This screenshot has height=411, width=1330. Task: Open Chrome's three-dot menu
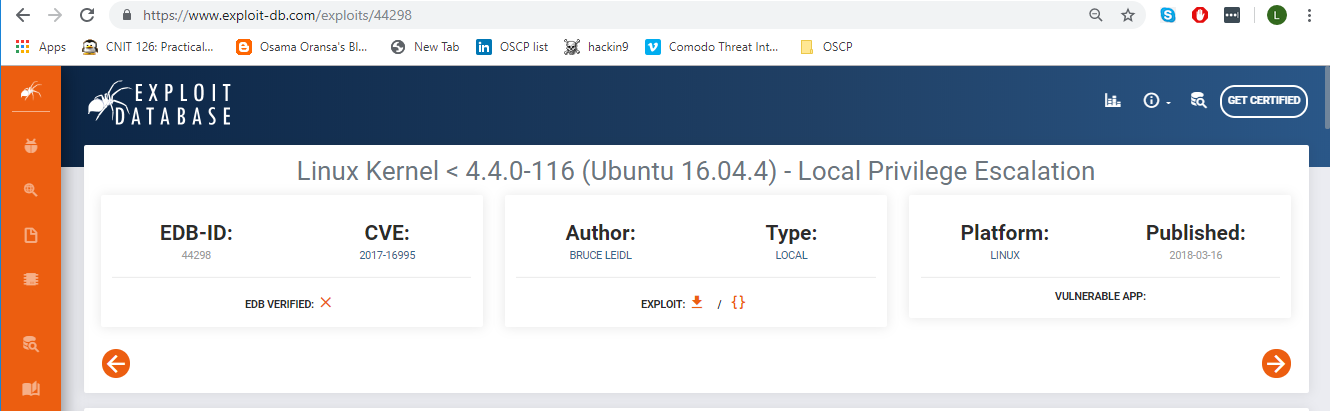coord(1309,15)
